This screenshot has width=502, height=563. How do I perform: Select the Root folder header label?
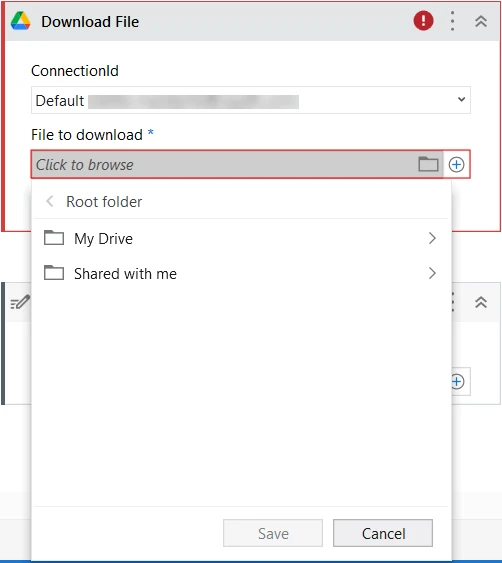pos(104,202)
